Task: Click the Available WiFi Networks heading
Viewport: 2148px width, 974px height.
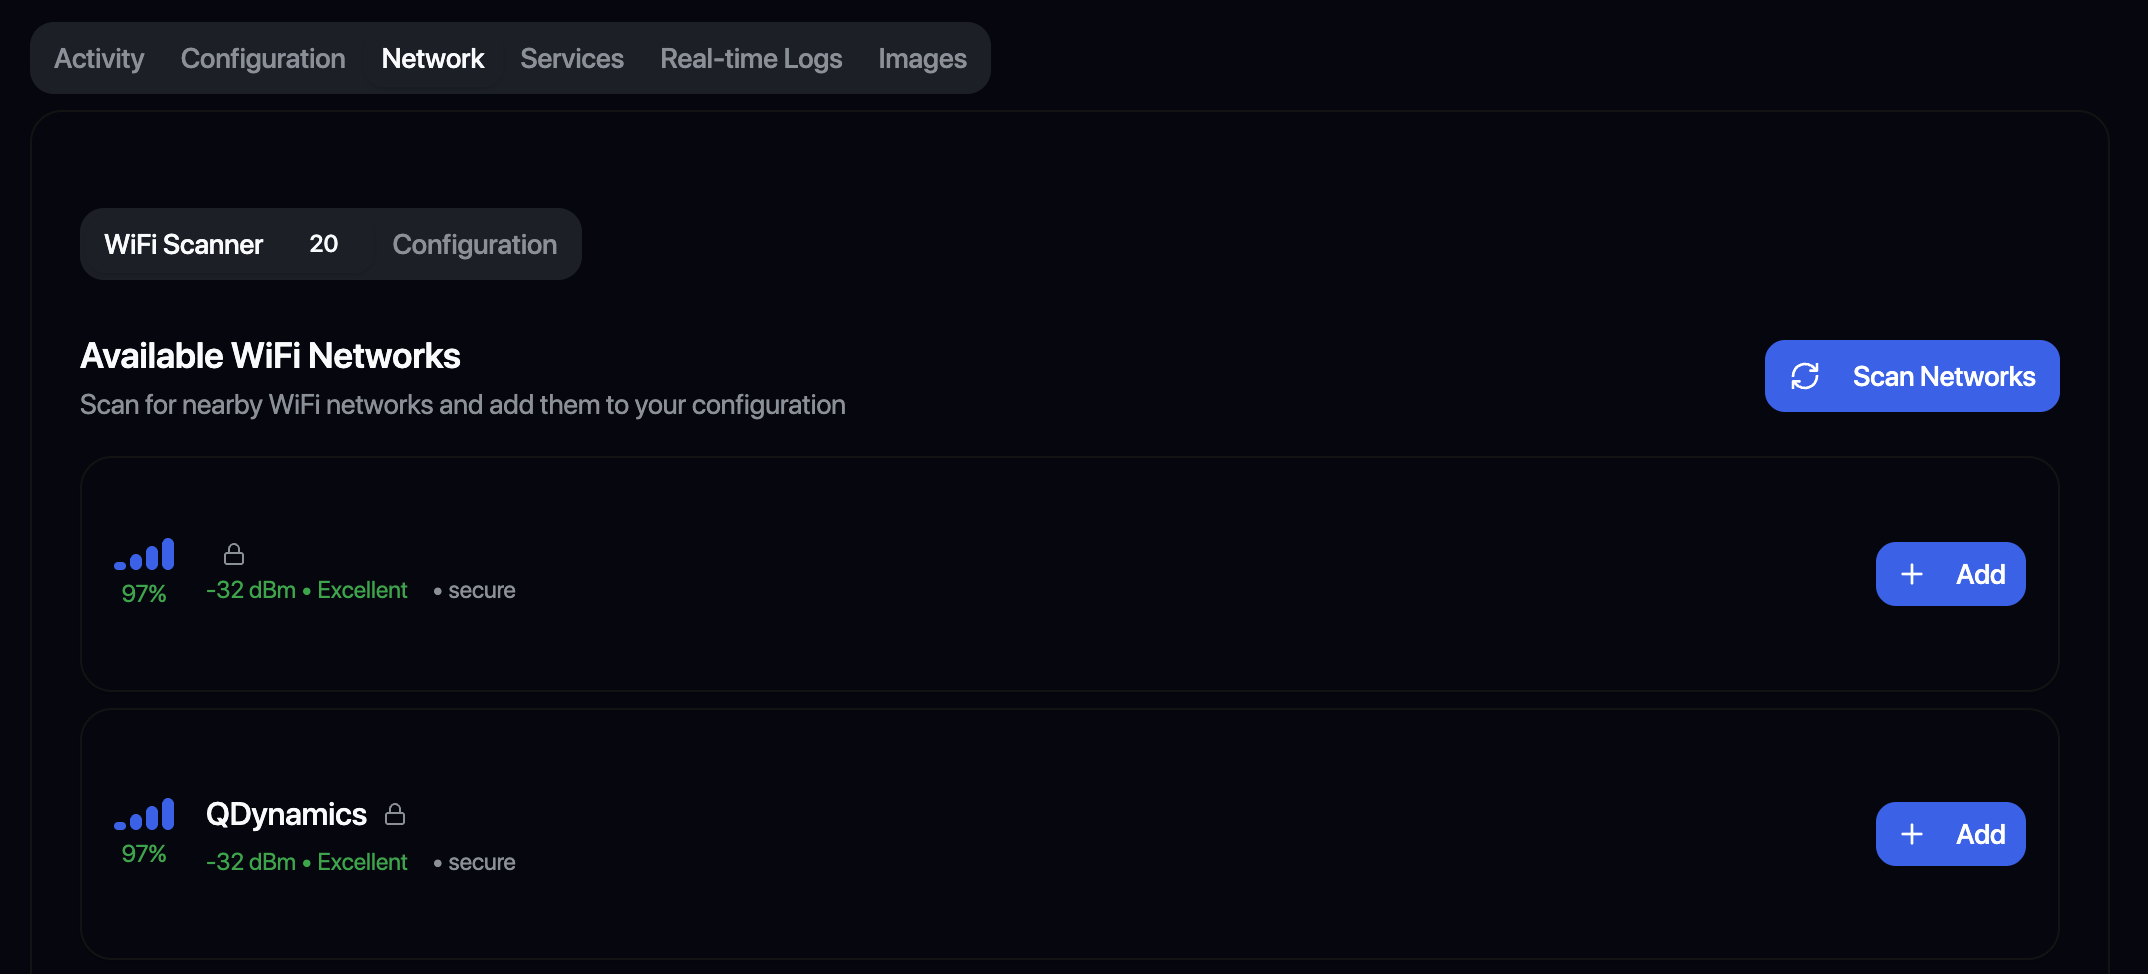Action: click(270, 356)
